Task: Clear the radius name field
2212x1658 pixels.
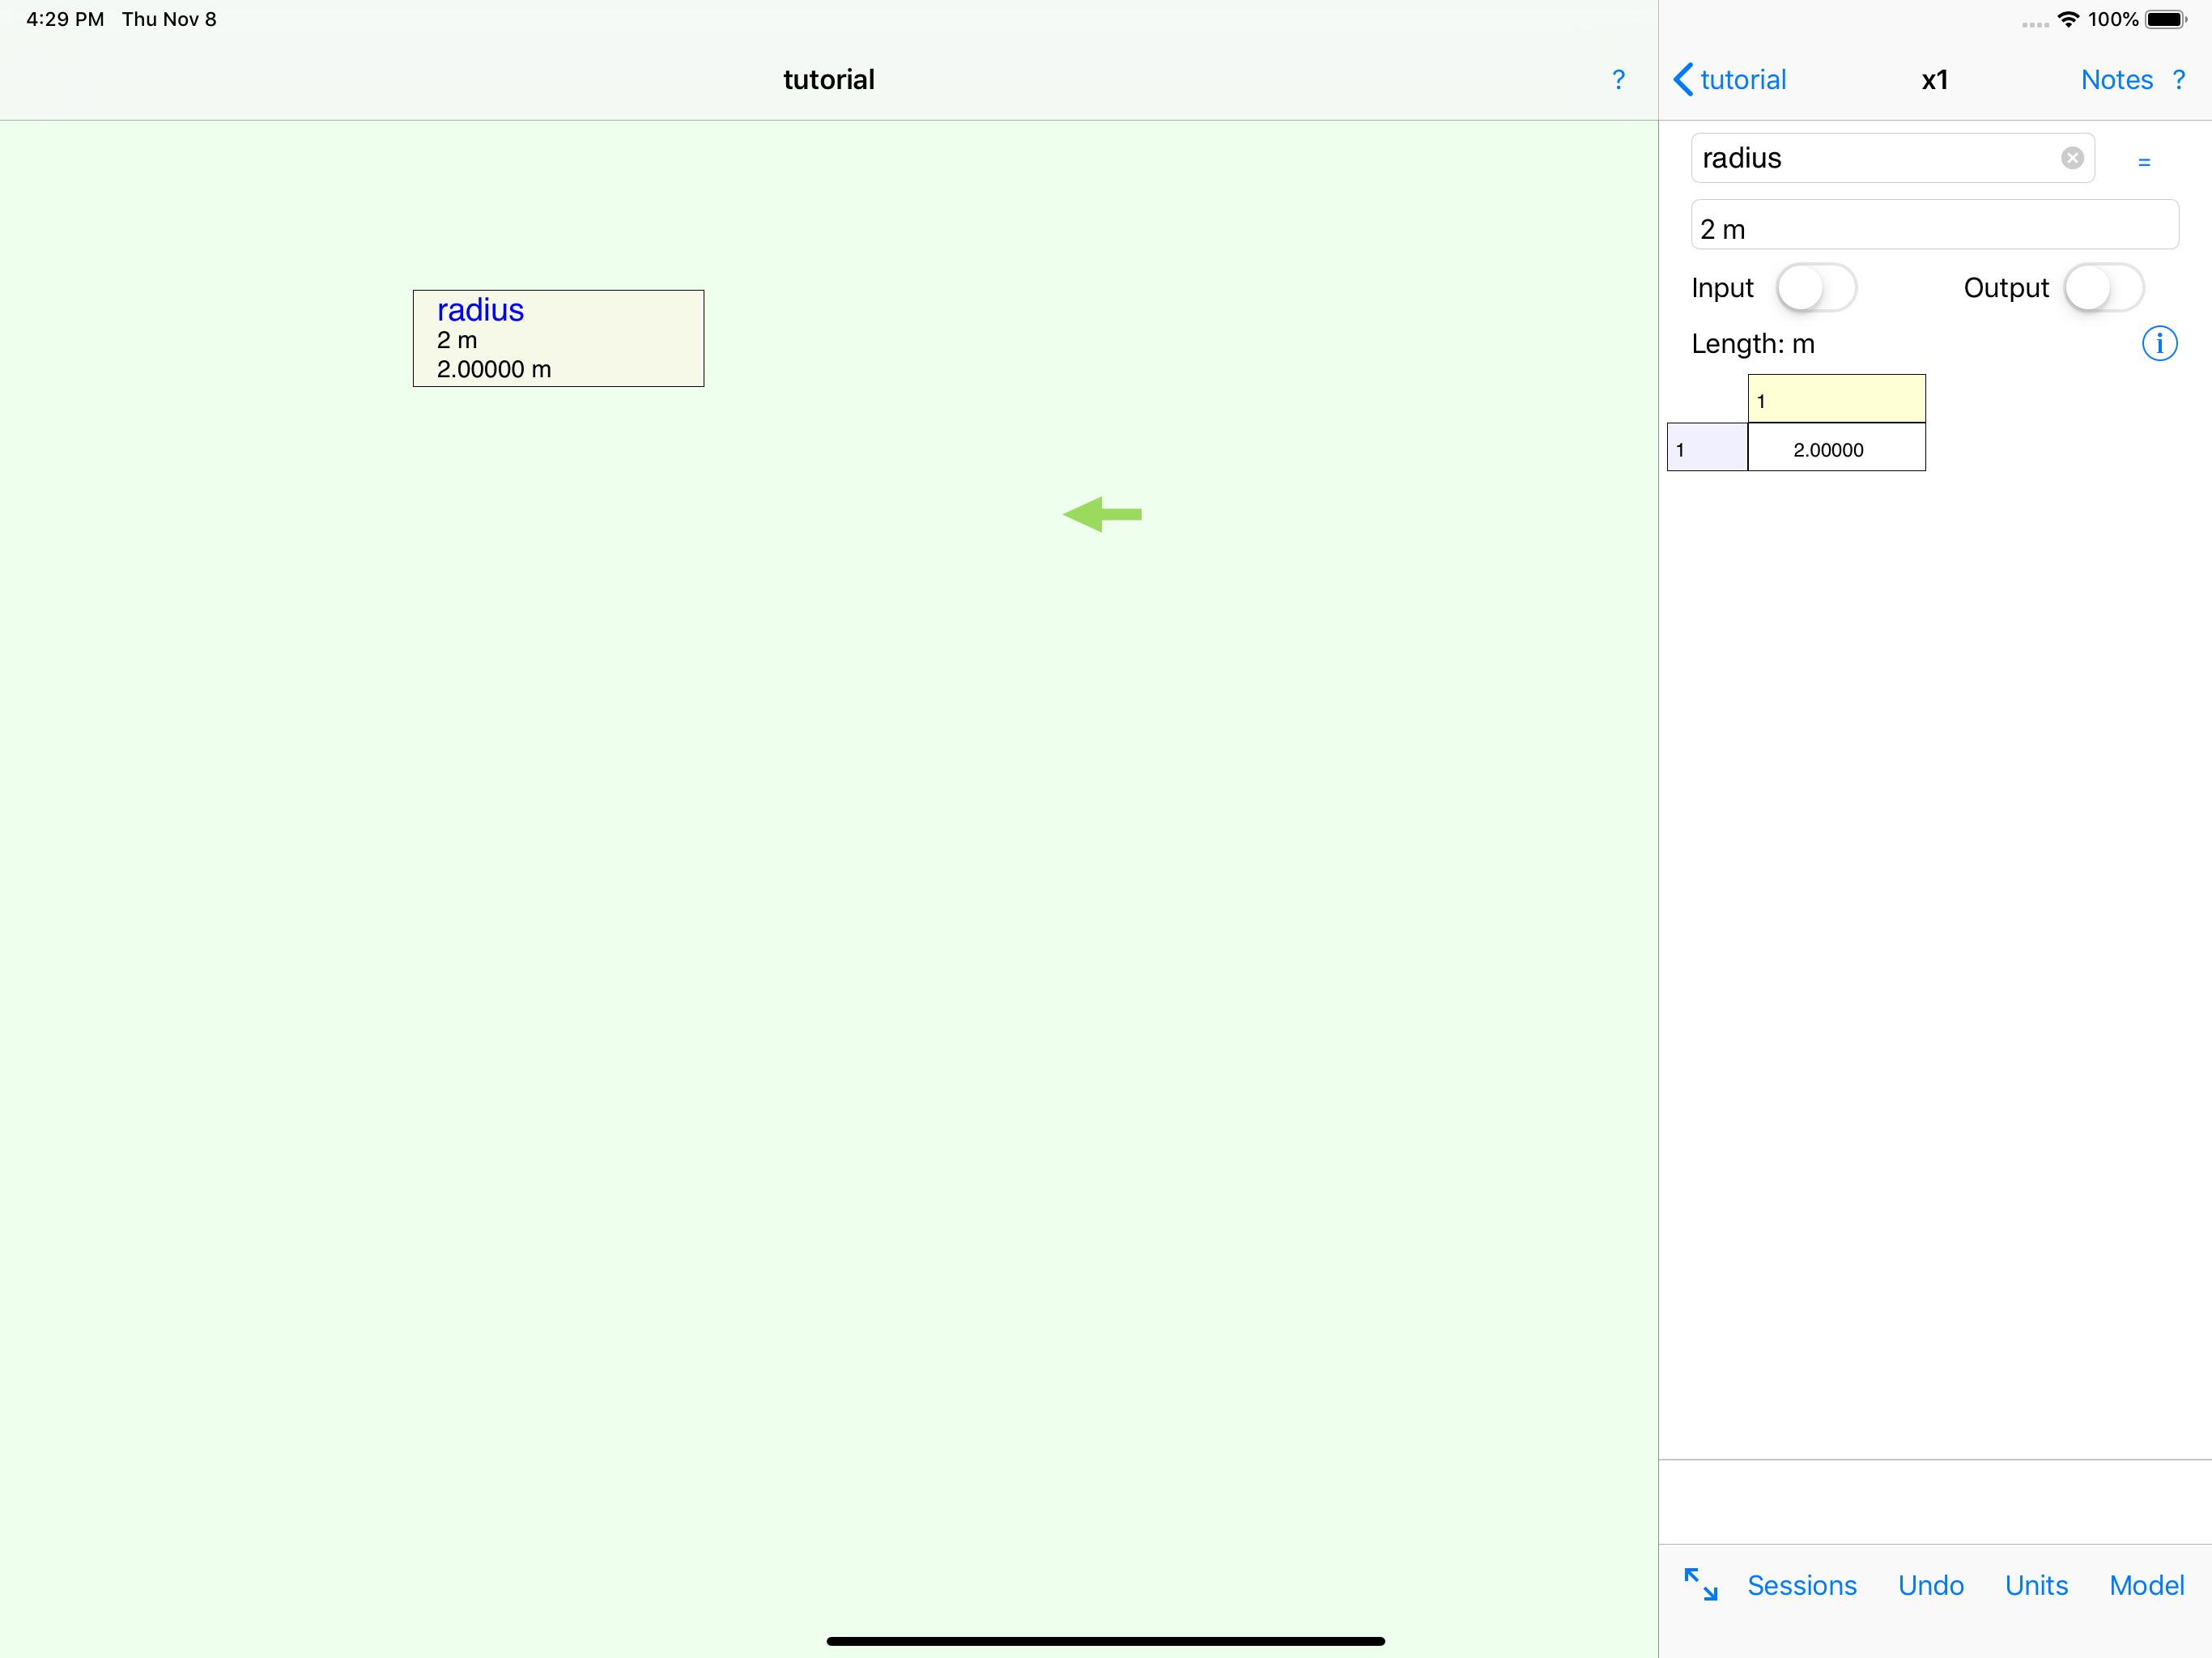Action: (x=2072, y=158)
